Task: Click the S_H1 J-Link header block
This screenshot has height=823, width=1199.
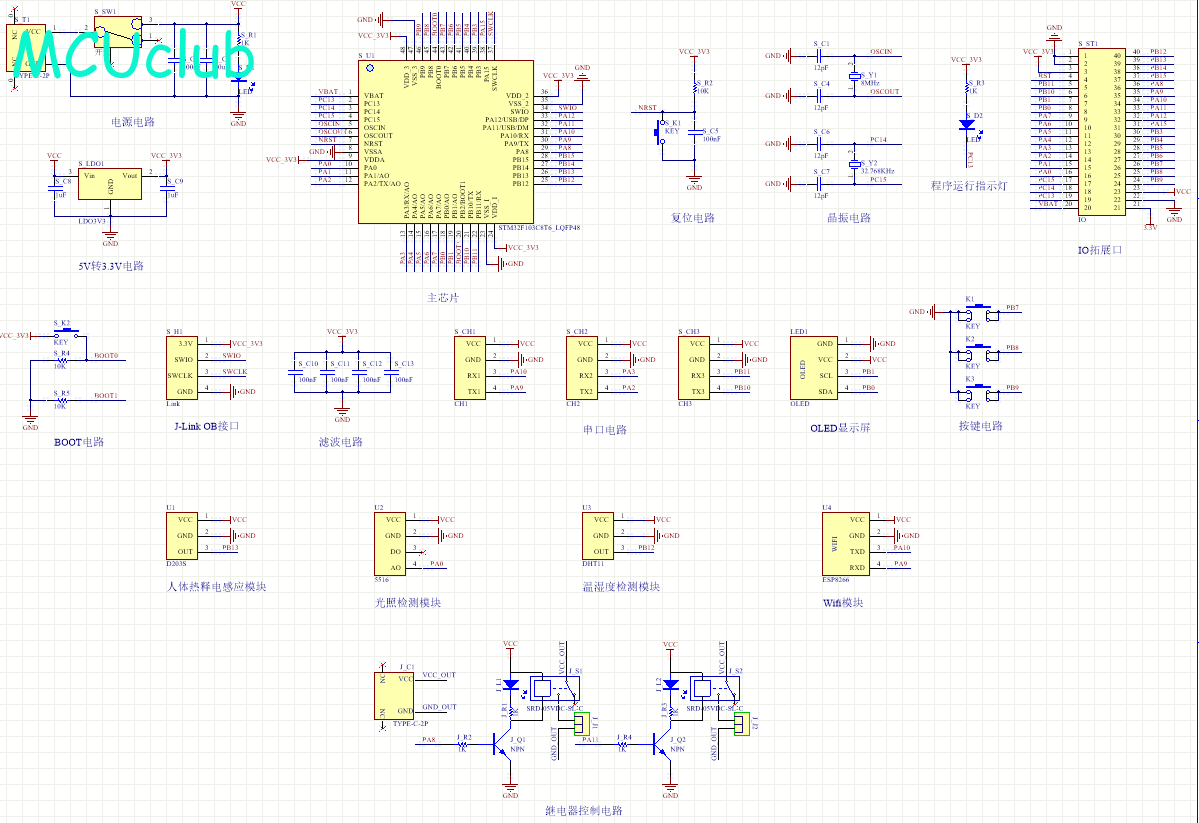Action: click(181, 367)
